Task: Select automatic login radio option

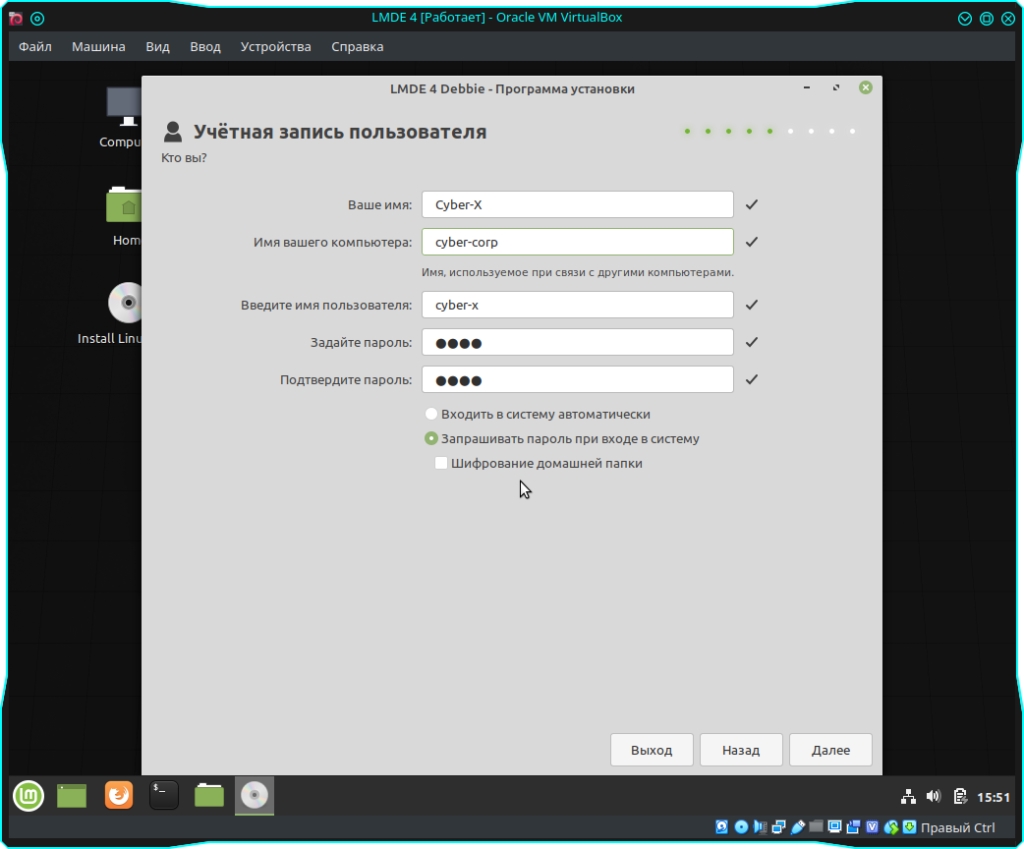Action: pos(431,414)
